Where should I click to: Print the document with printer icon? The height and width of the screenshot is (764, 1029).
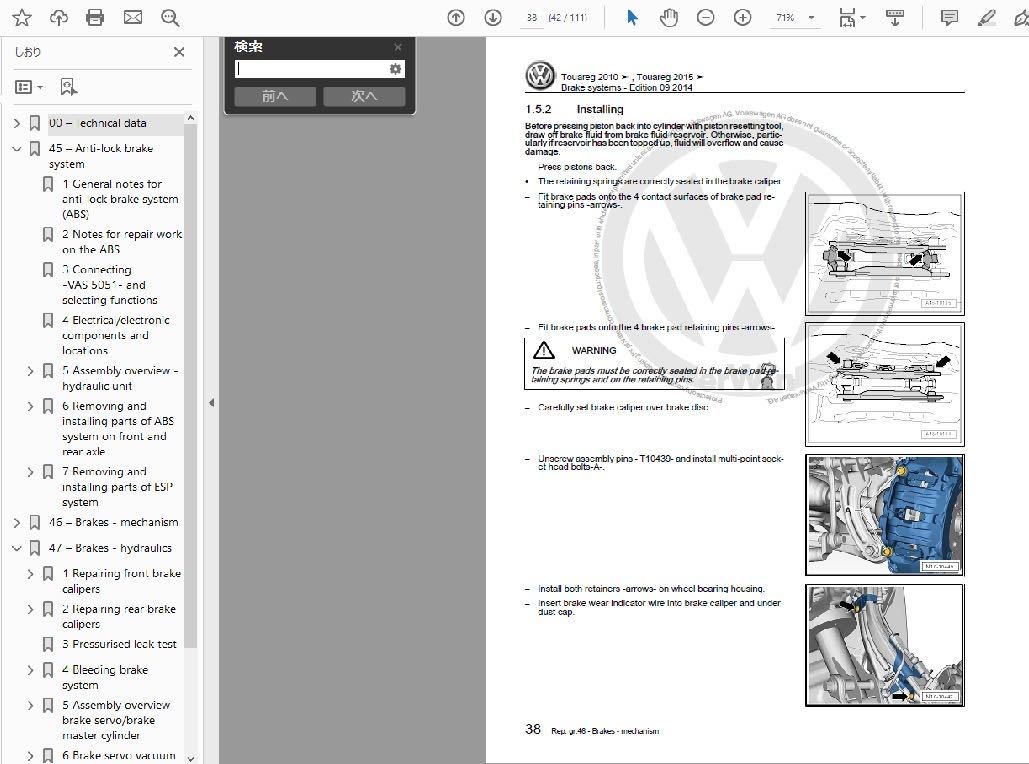coord(95,18)
